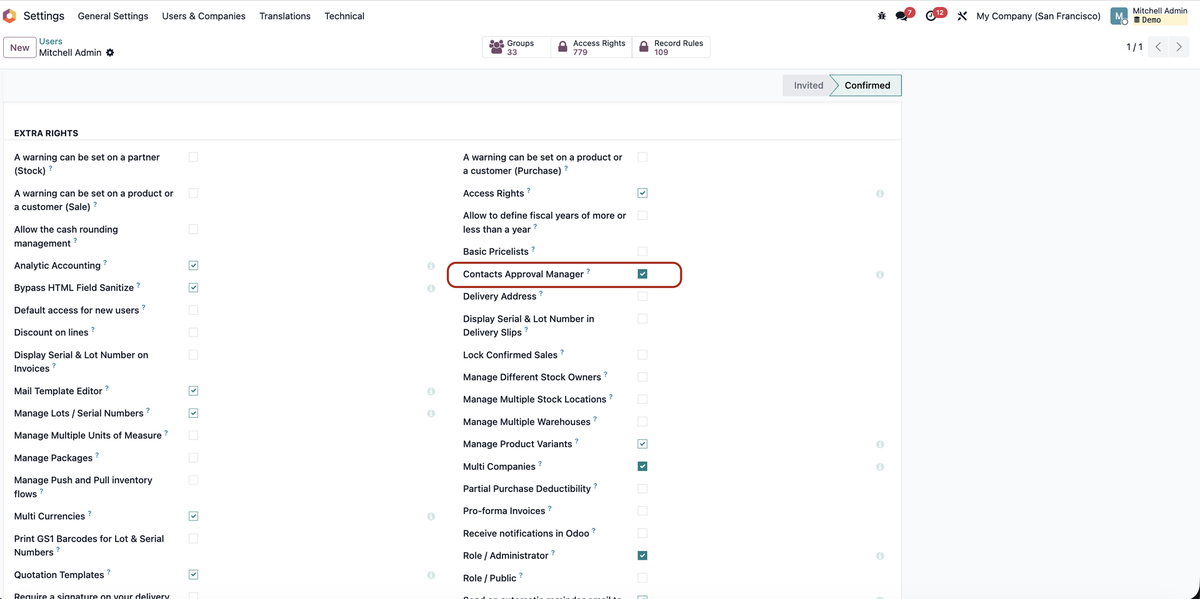Click the wrench and screwdriver tools icon

(x=962, y=16)
